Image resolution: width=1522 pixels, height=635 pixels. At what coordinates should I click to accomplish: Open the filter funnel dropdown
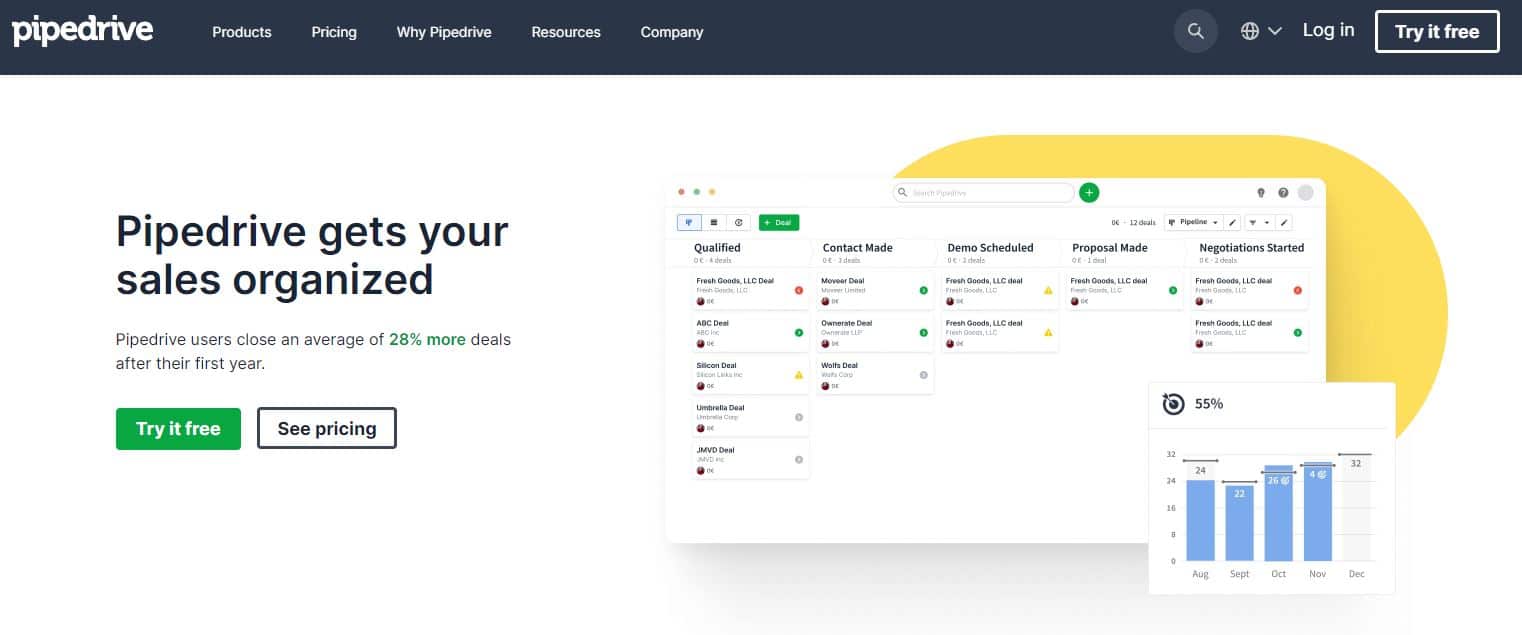(x=1259, y=222)
